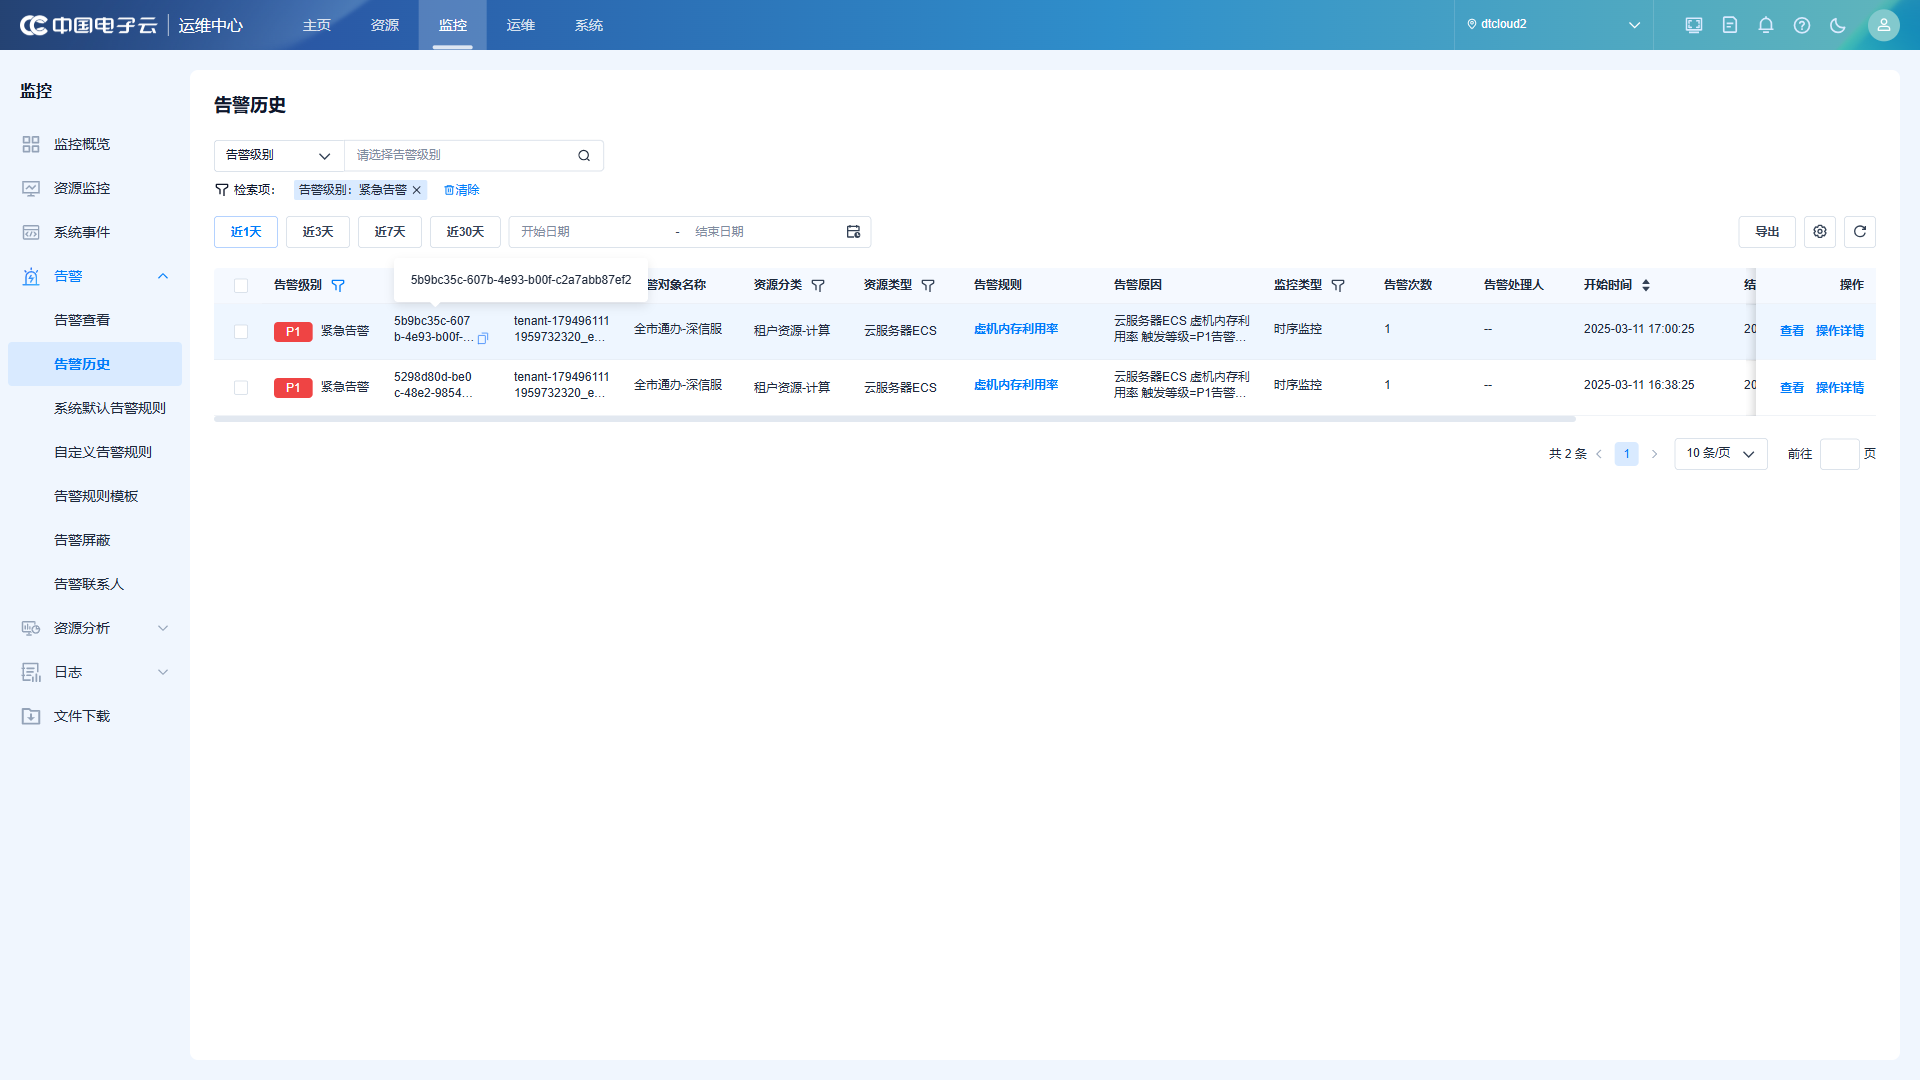The width and height of the screenshot is (1920, 1080).
Task: Click the search magnifier icon
Action: click(x=584, y=155)
